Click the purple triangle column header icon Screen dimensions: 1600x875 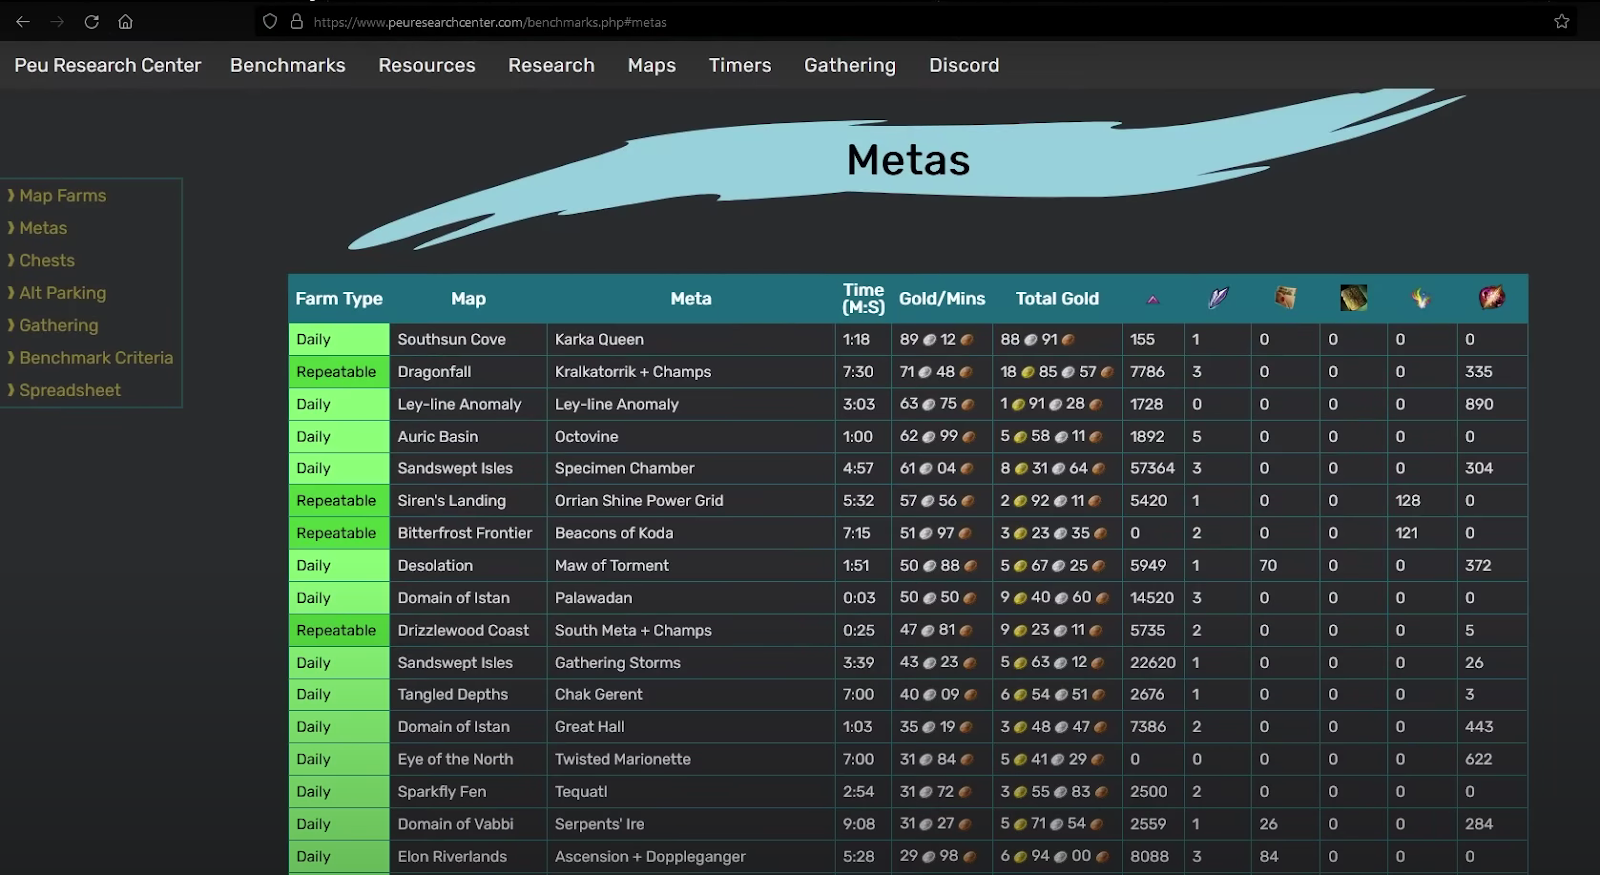point(1152,299)
